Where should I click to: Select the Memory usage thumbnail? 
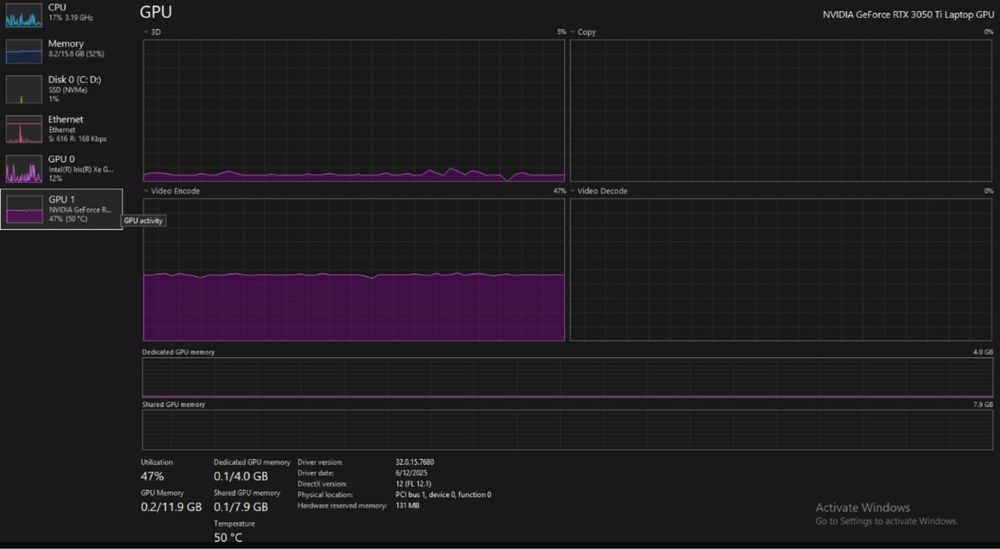pyautogui.click(x=24, y=51)
